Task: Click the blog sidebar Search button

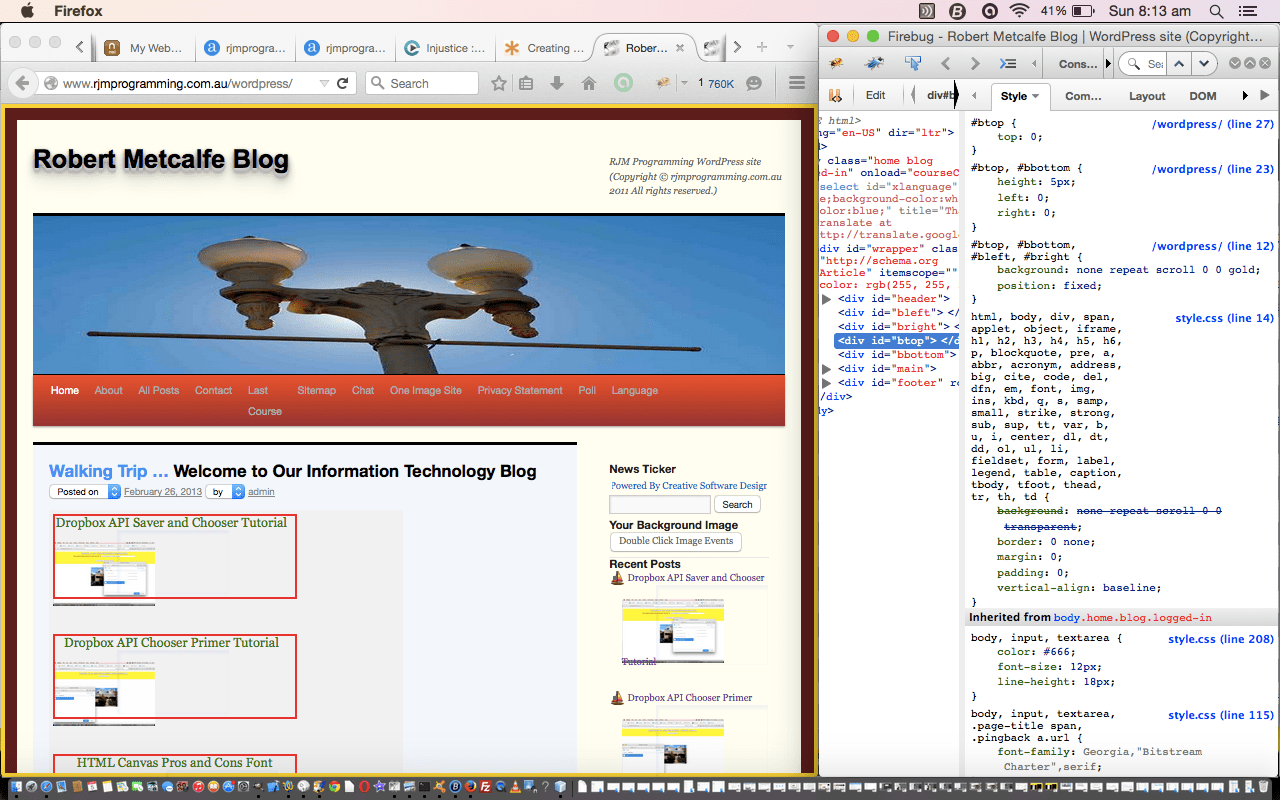Action: pos(737,505)
